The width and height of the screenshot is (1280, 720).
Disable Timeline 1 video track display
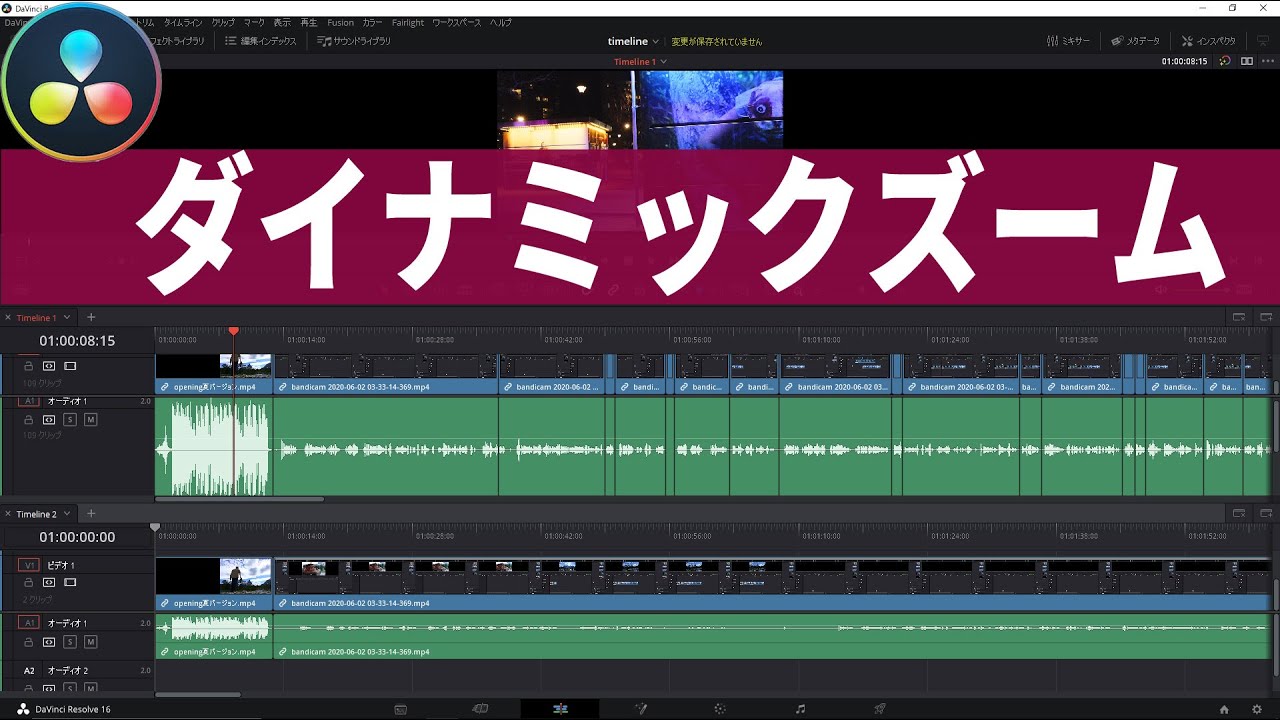click(70, 366)
